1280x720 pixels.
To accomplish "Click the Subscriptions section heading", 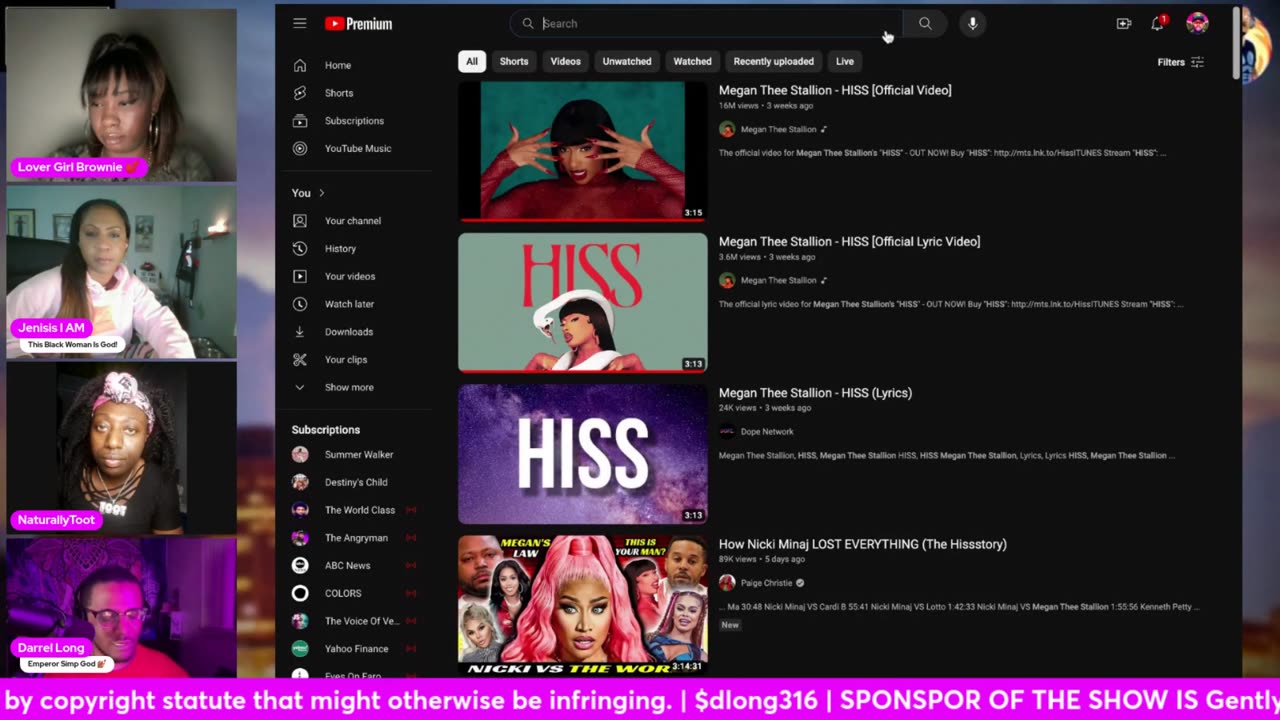I will pyautogui.click(x=325, y=430).
